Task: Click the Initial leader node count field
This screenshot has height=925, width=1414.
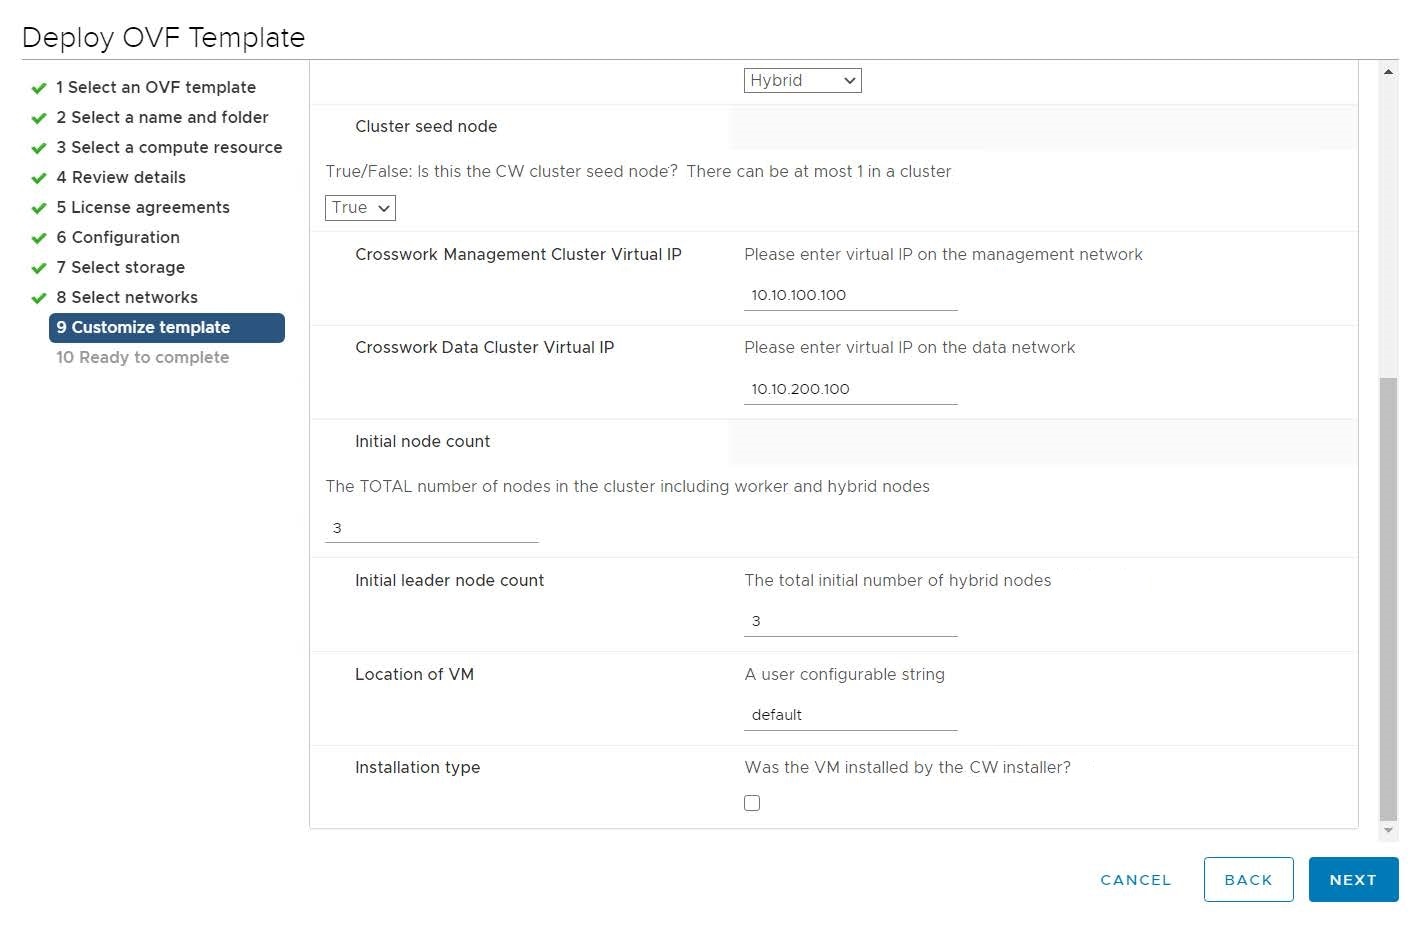Action: (x=850, y=621)
